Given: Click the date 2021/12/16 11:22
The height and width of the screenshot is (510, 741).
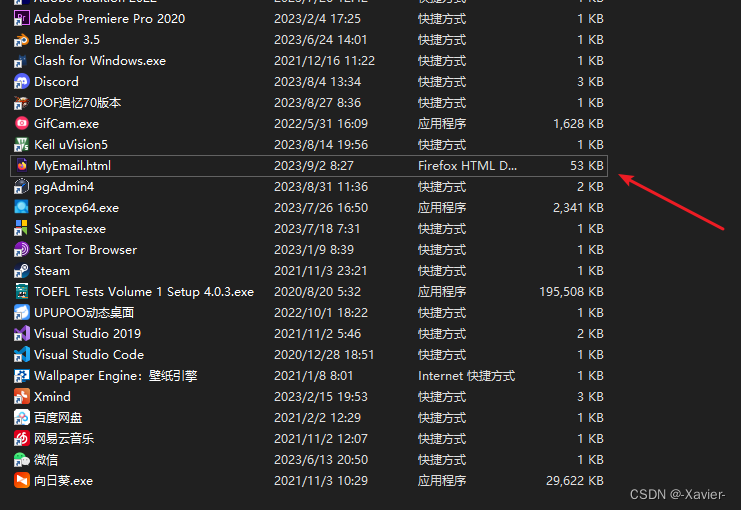Looking at the screenshot, I should click(325, 61).
